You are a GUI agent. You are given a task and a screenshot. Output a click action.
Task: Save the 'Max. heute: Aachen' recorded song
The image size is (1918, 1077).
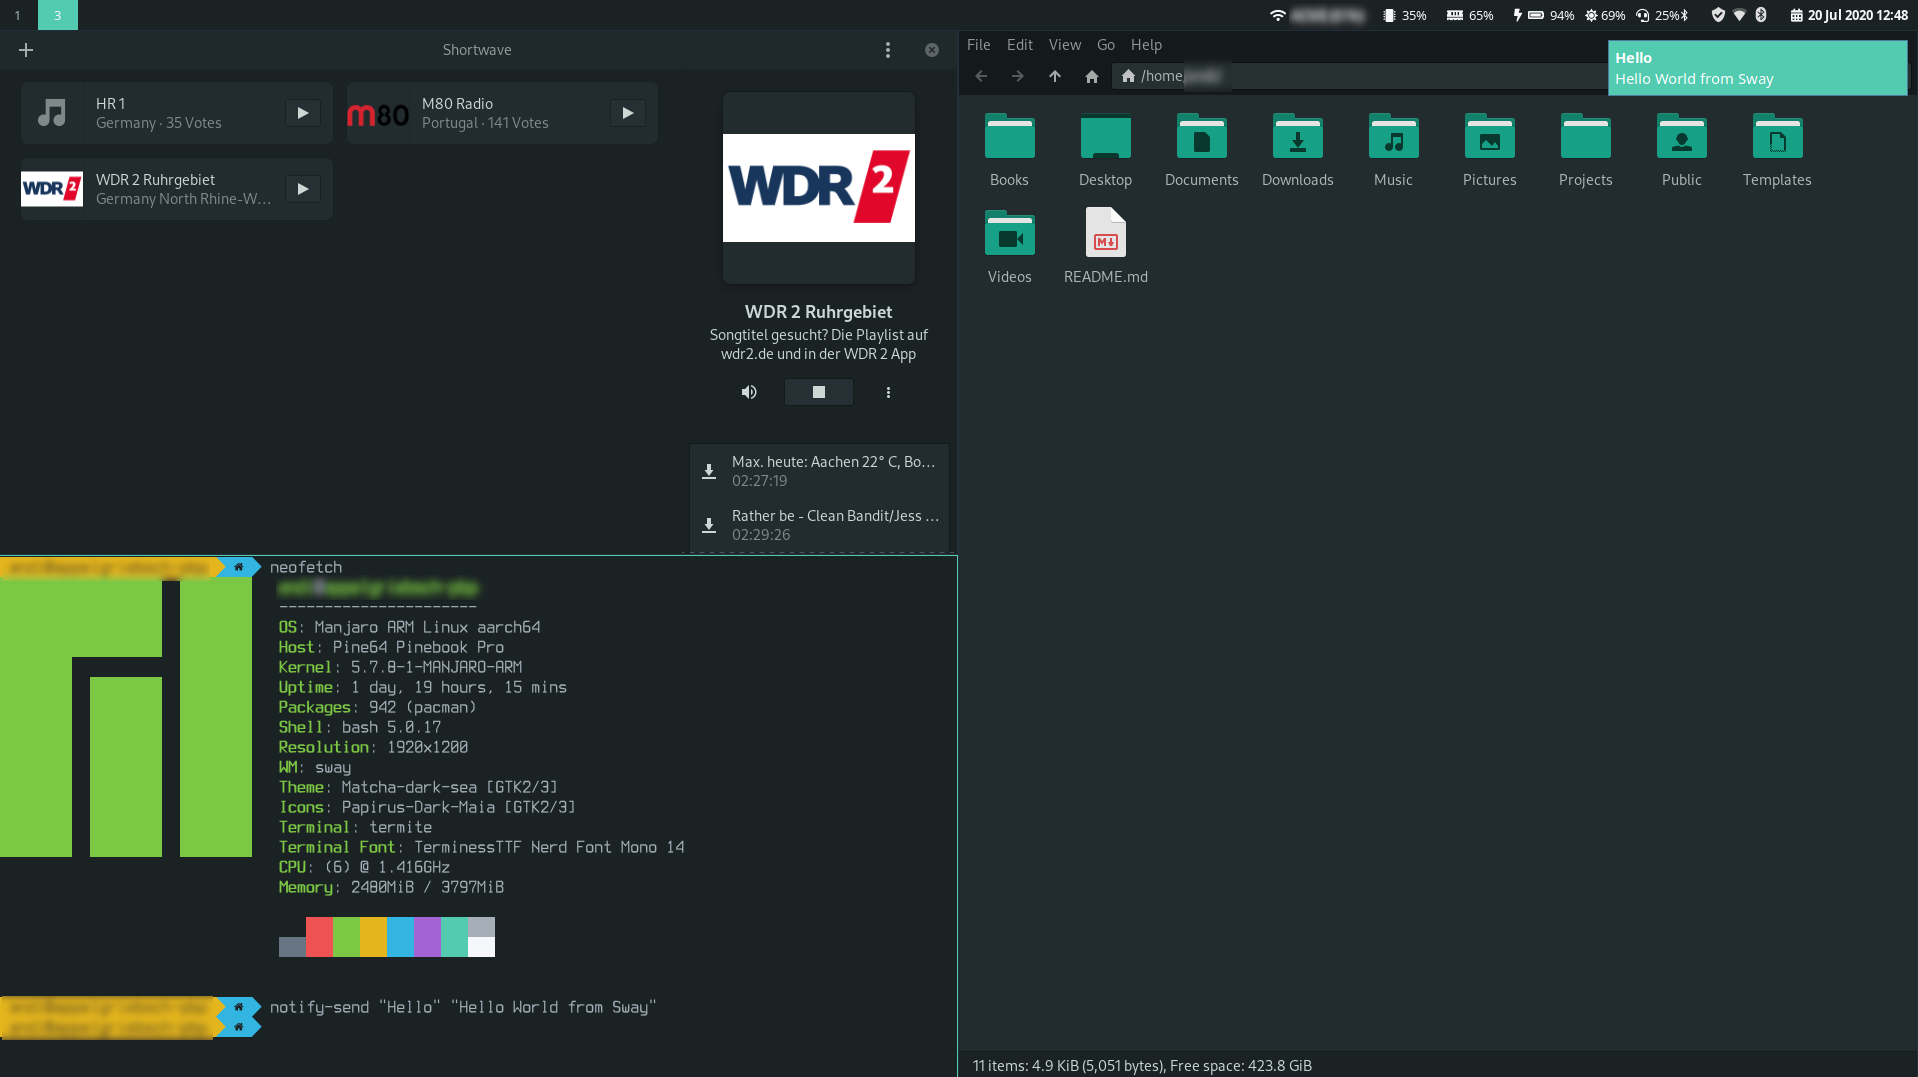click(709, 471)
